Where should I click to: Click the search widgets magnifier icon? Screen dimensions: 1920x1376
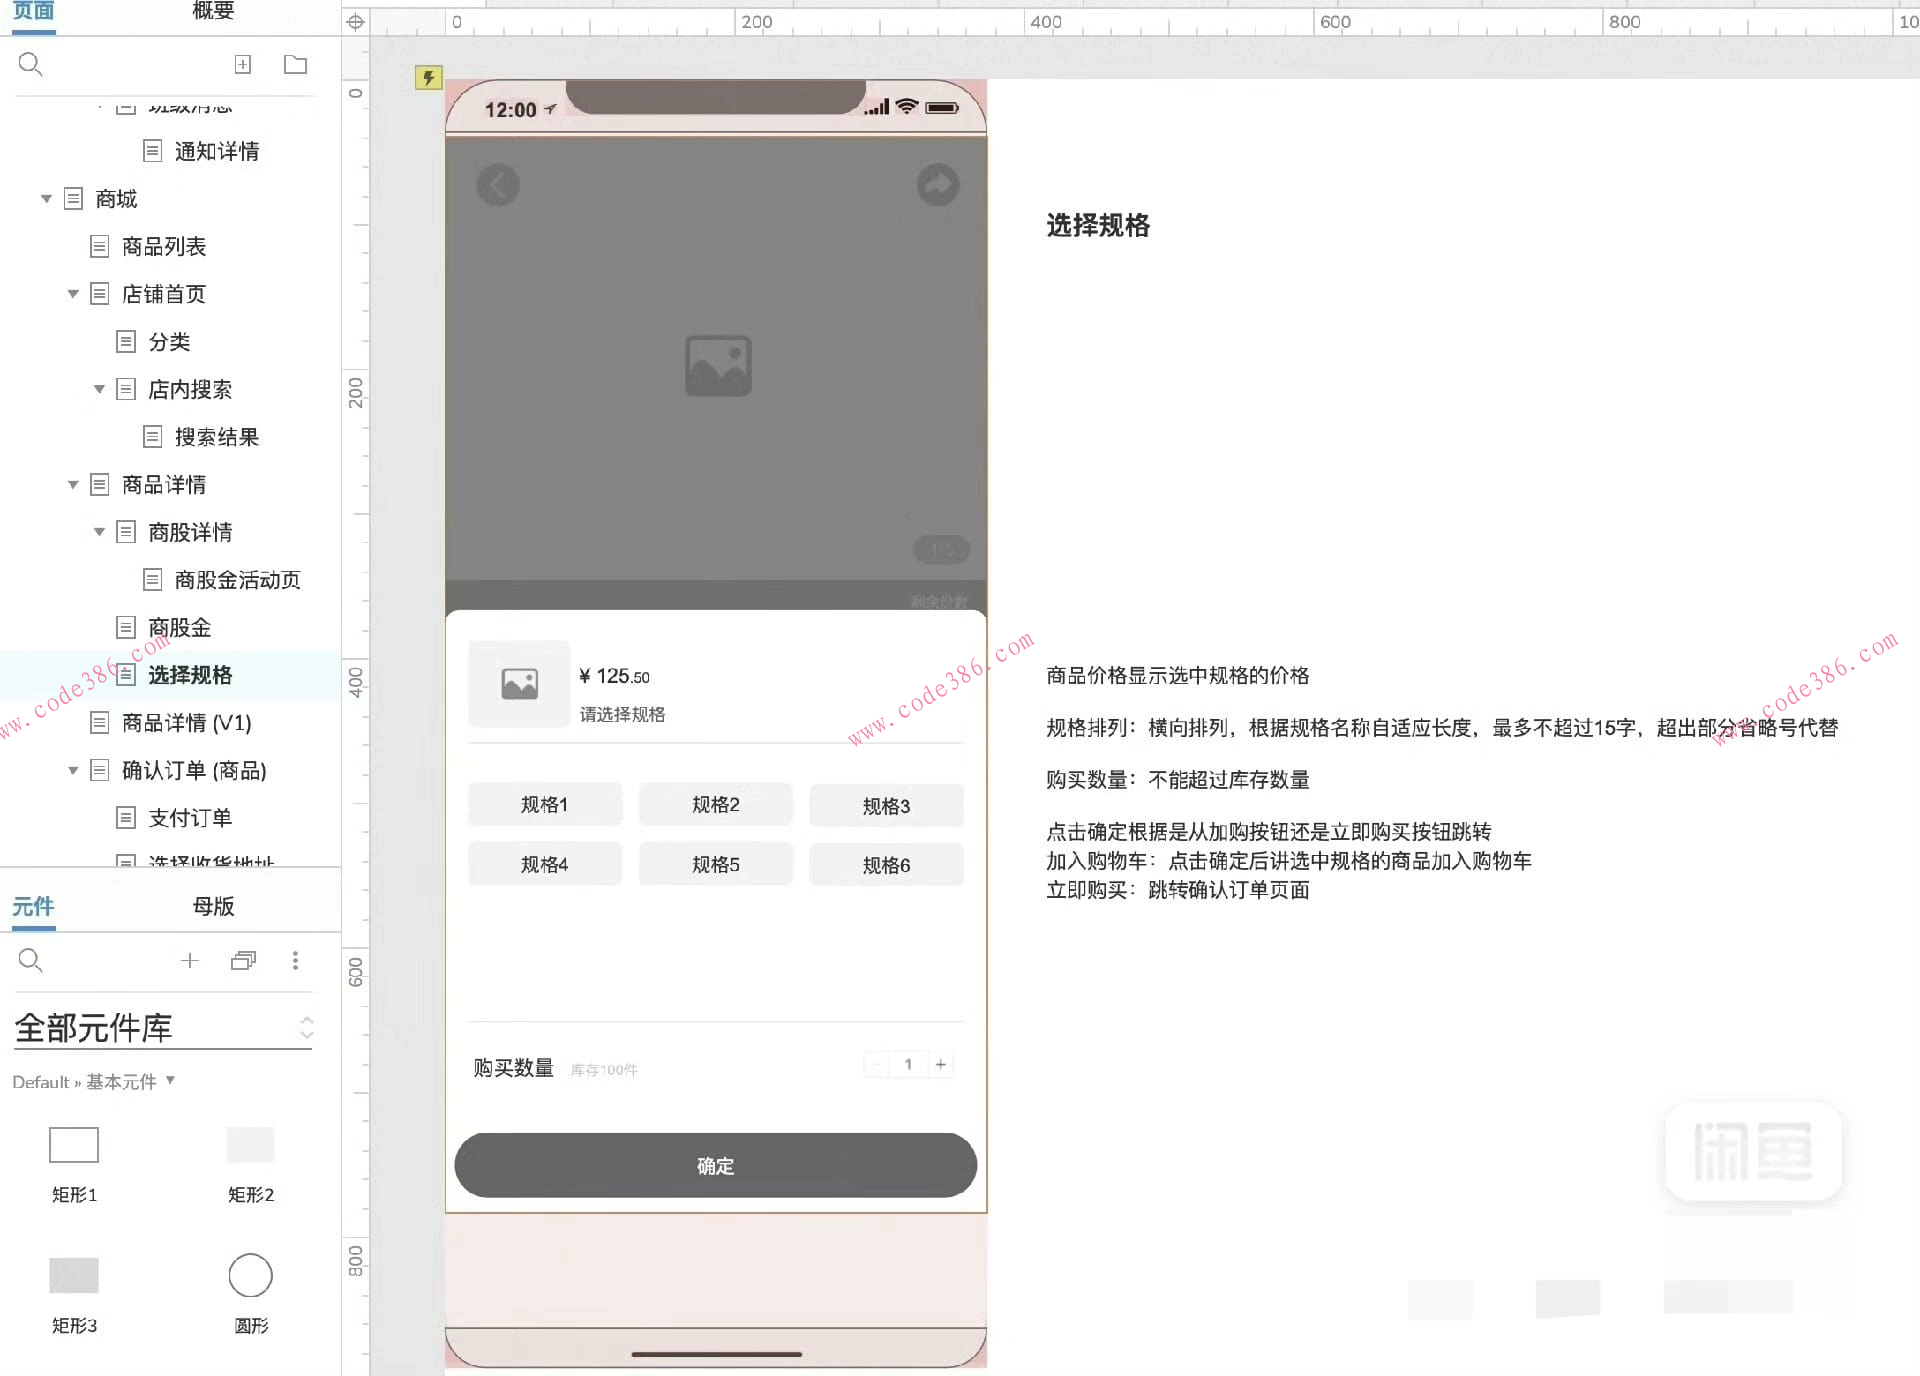(x=30, y=960)
